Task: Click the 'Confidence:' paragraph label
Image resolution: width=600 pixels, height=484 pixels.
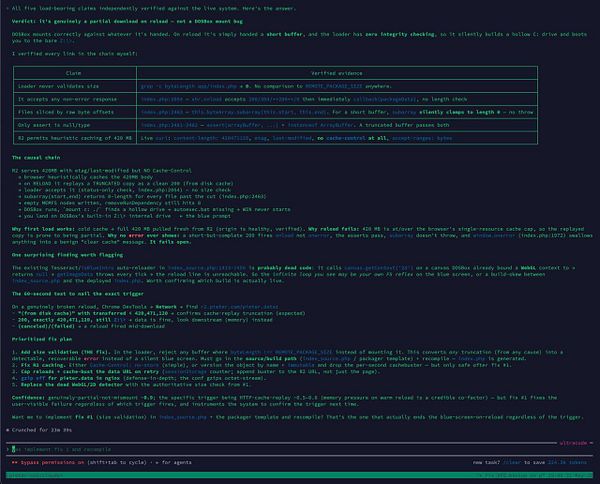Action: (28, 398)
